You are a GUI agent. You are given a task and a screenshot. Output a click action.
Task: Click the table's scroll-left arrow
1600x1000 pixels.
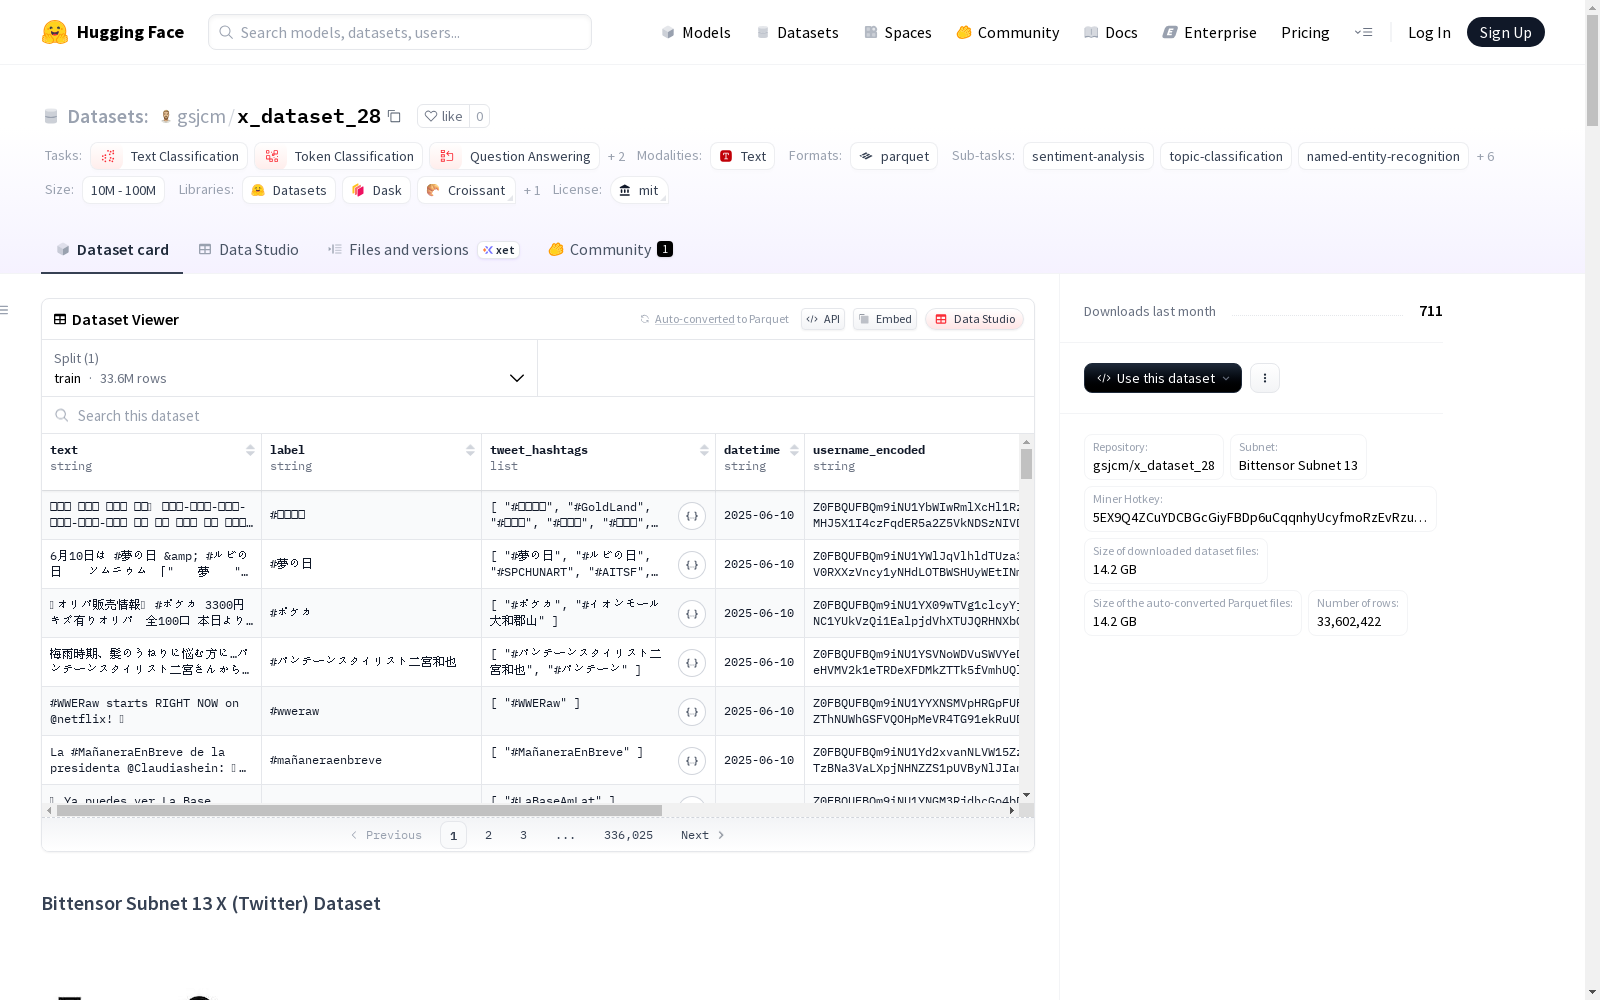coord(49,810)
